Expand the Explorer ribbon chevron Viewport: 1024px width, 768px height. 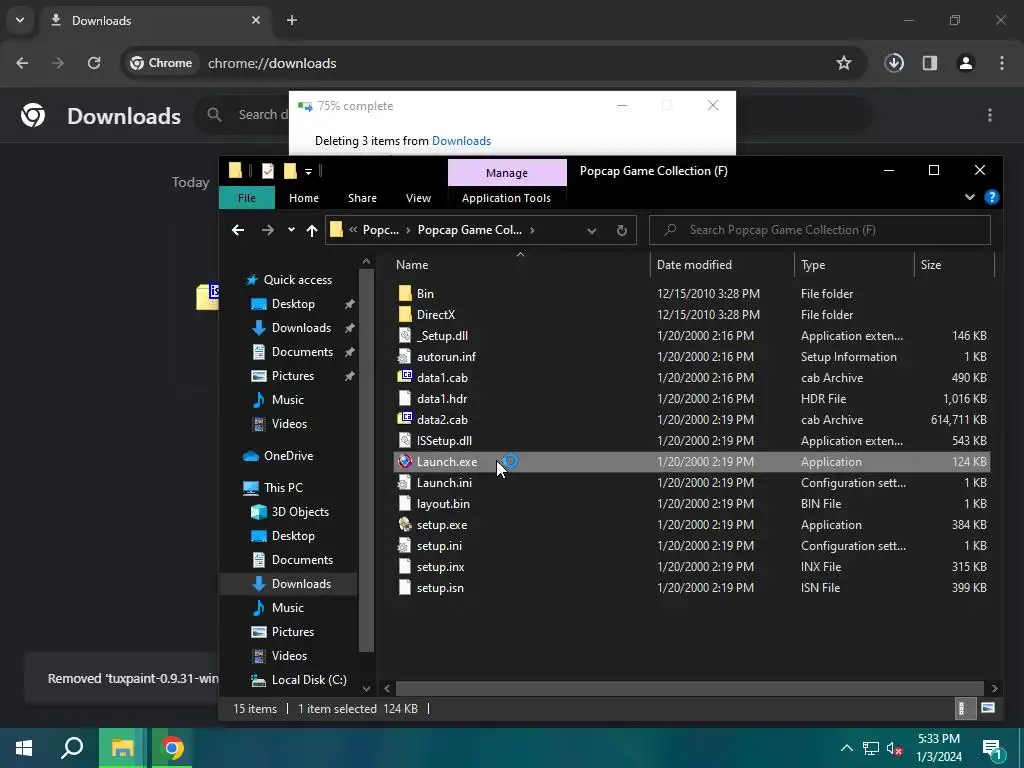point(970,197)
